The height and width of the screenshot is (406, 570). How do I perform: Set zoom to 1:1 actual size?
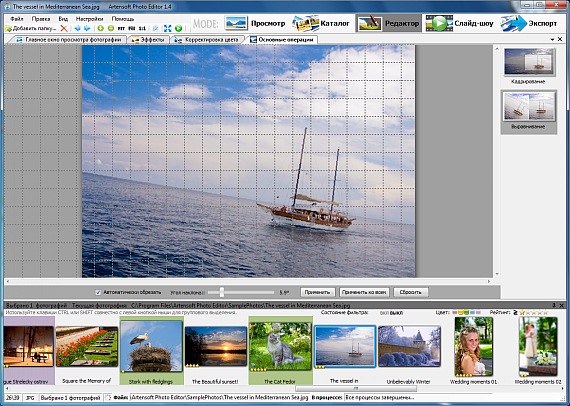(x=142, y=28)
